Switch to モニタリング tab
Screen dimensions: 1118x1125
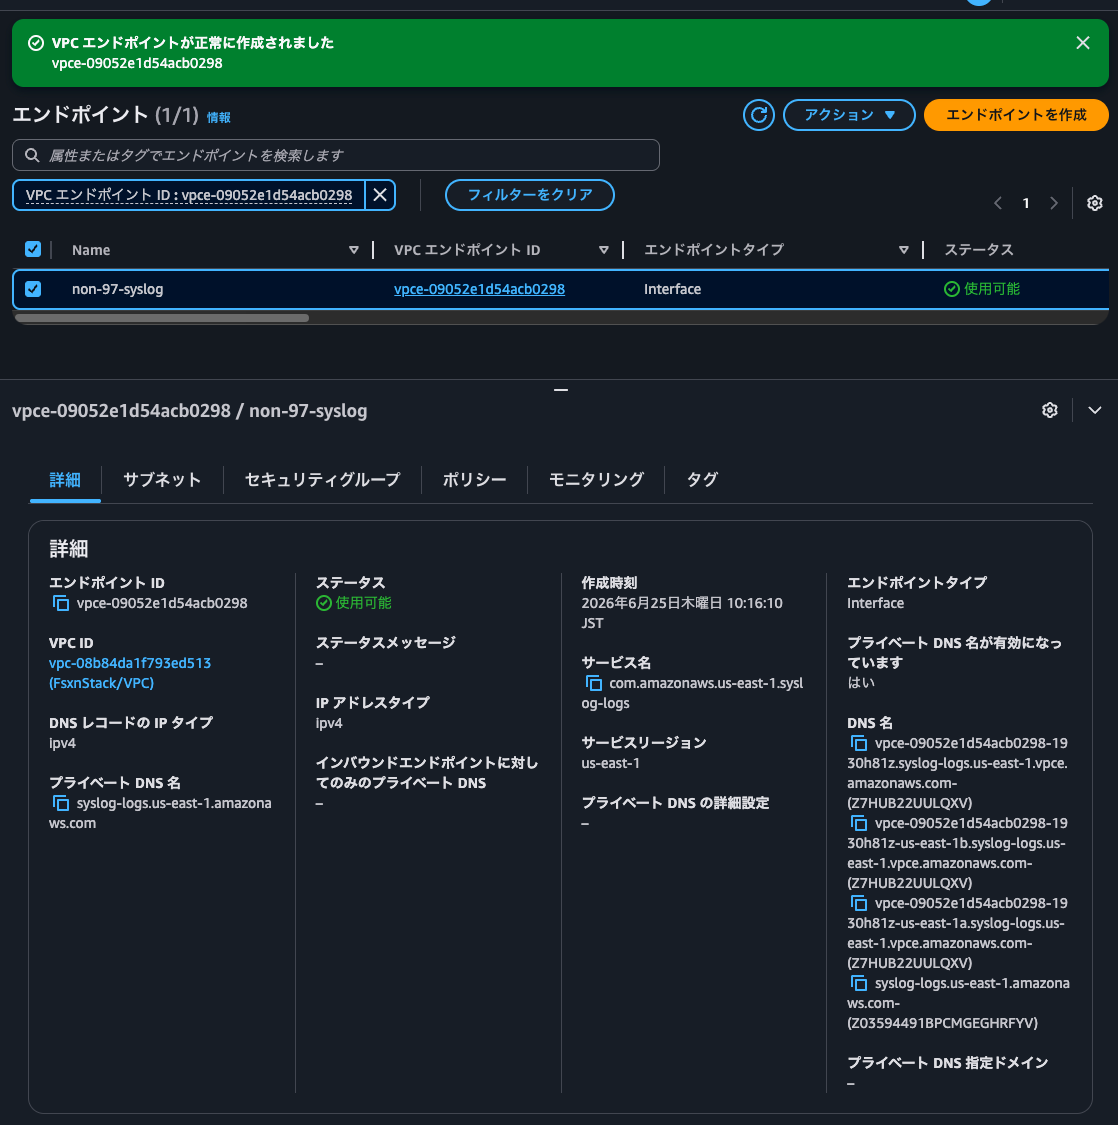pyautogui.click(x=596, y=480)
